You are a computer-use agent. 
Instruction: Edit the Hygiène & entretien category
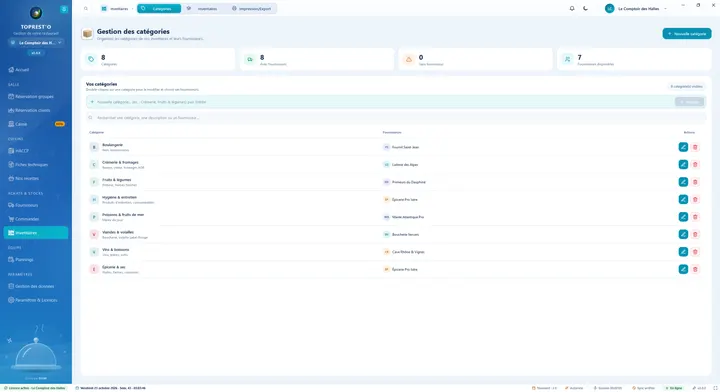pos(683,199)
